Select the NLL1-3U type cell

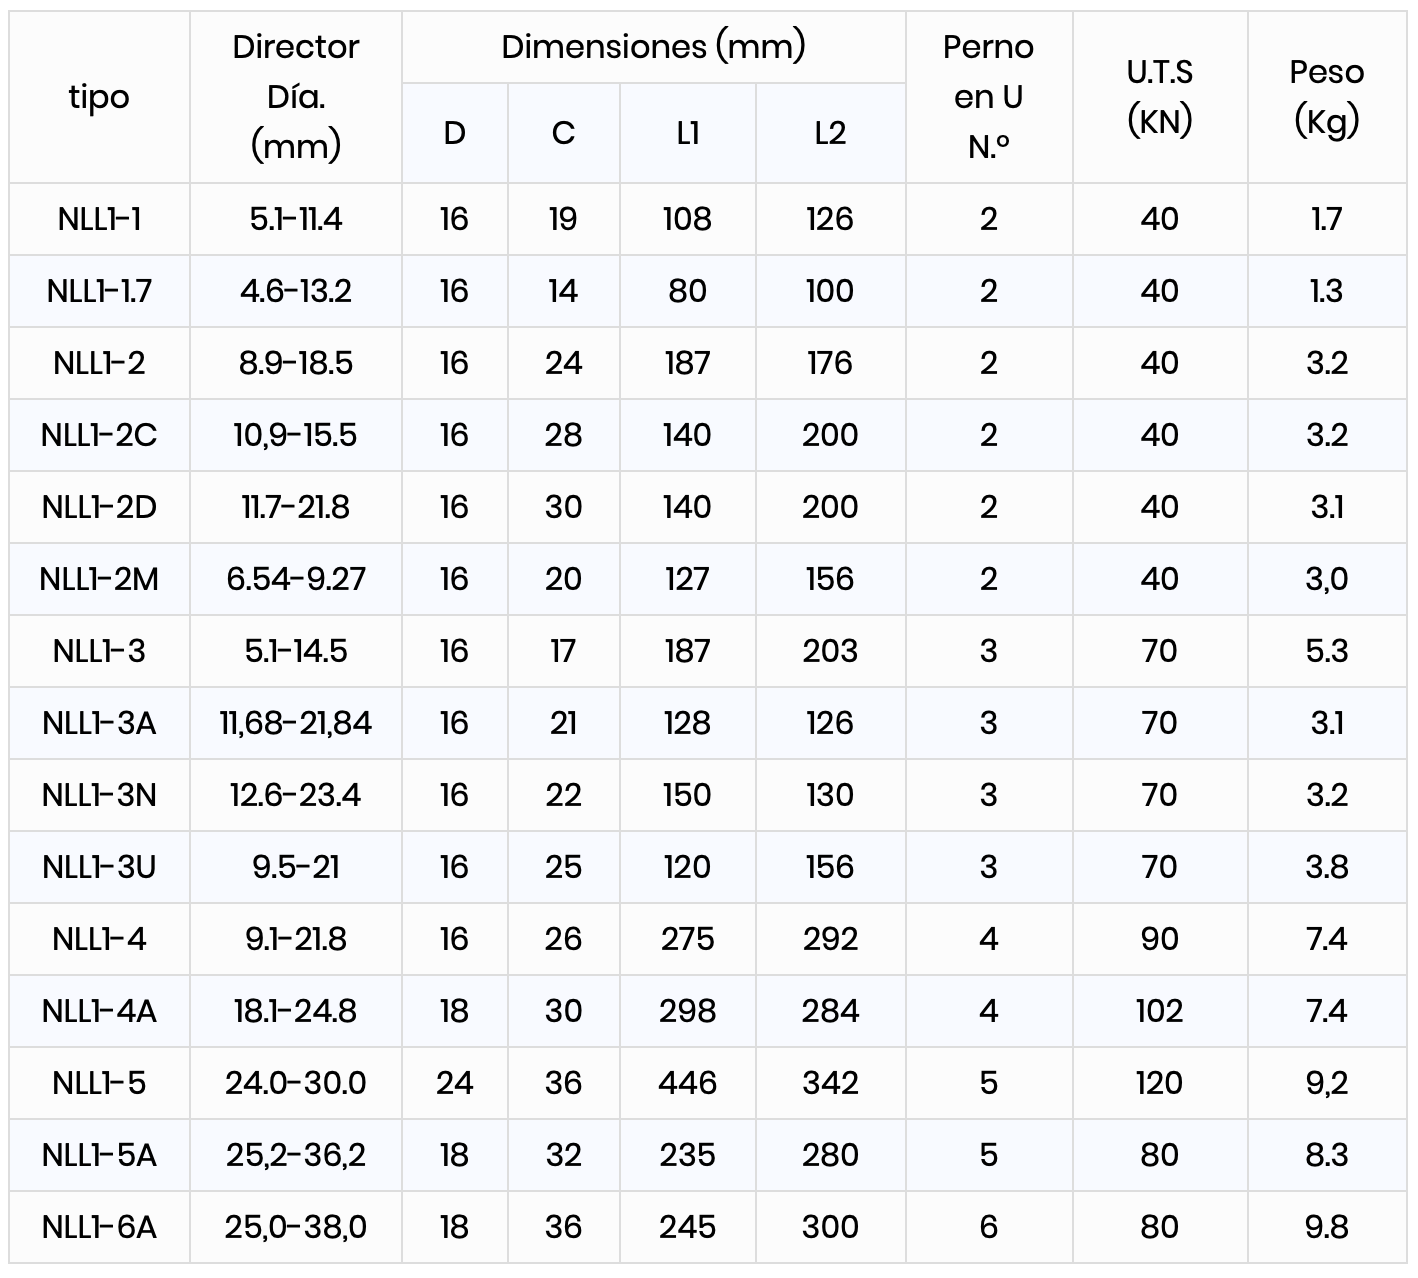99,867
